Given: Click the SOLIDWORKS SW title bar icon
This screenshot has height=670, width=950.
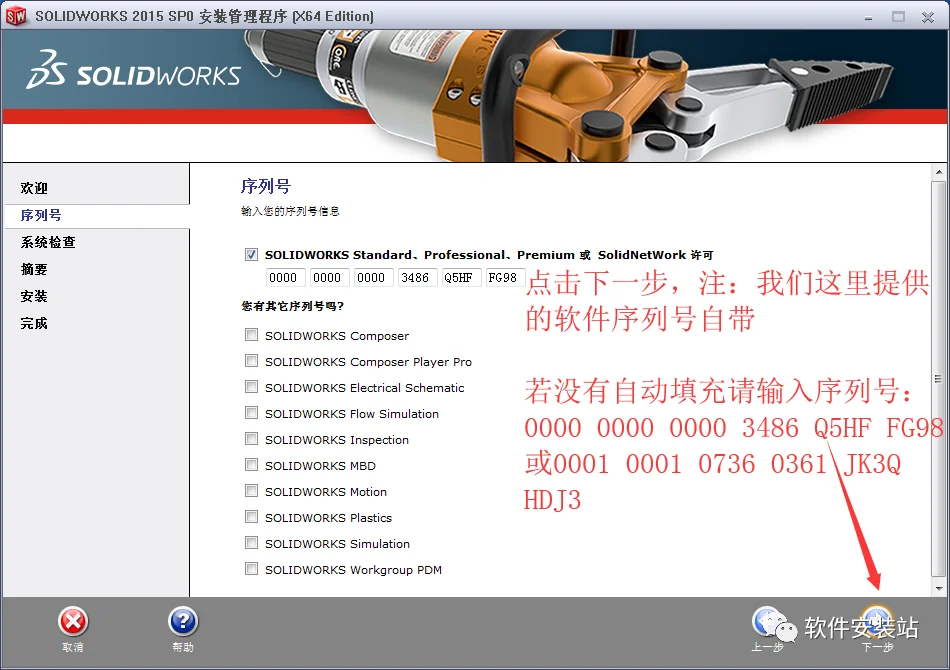Looking at the screenshot, I should click(x=16, y=16).
